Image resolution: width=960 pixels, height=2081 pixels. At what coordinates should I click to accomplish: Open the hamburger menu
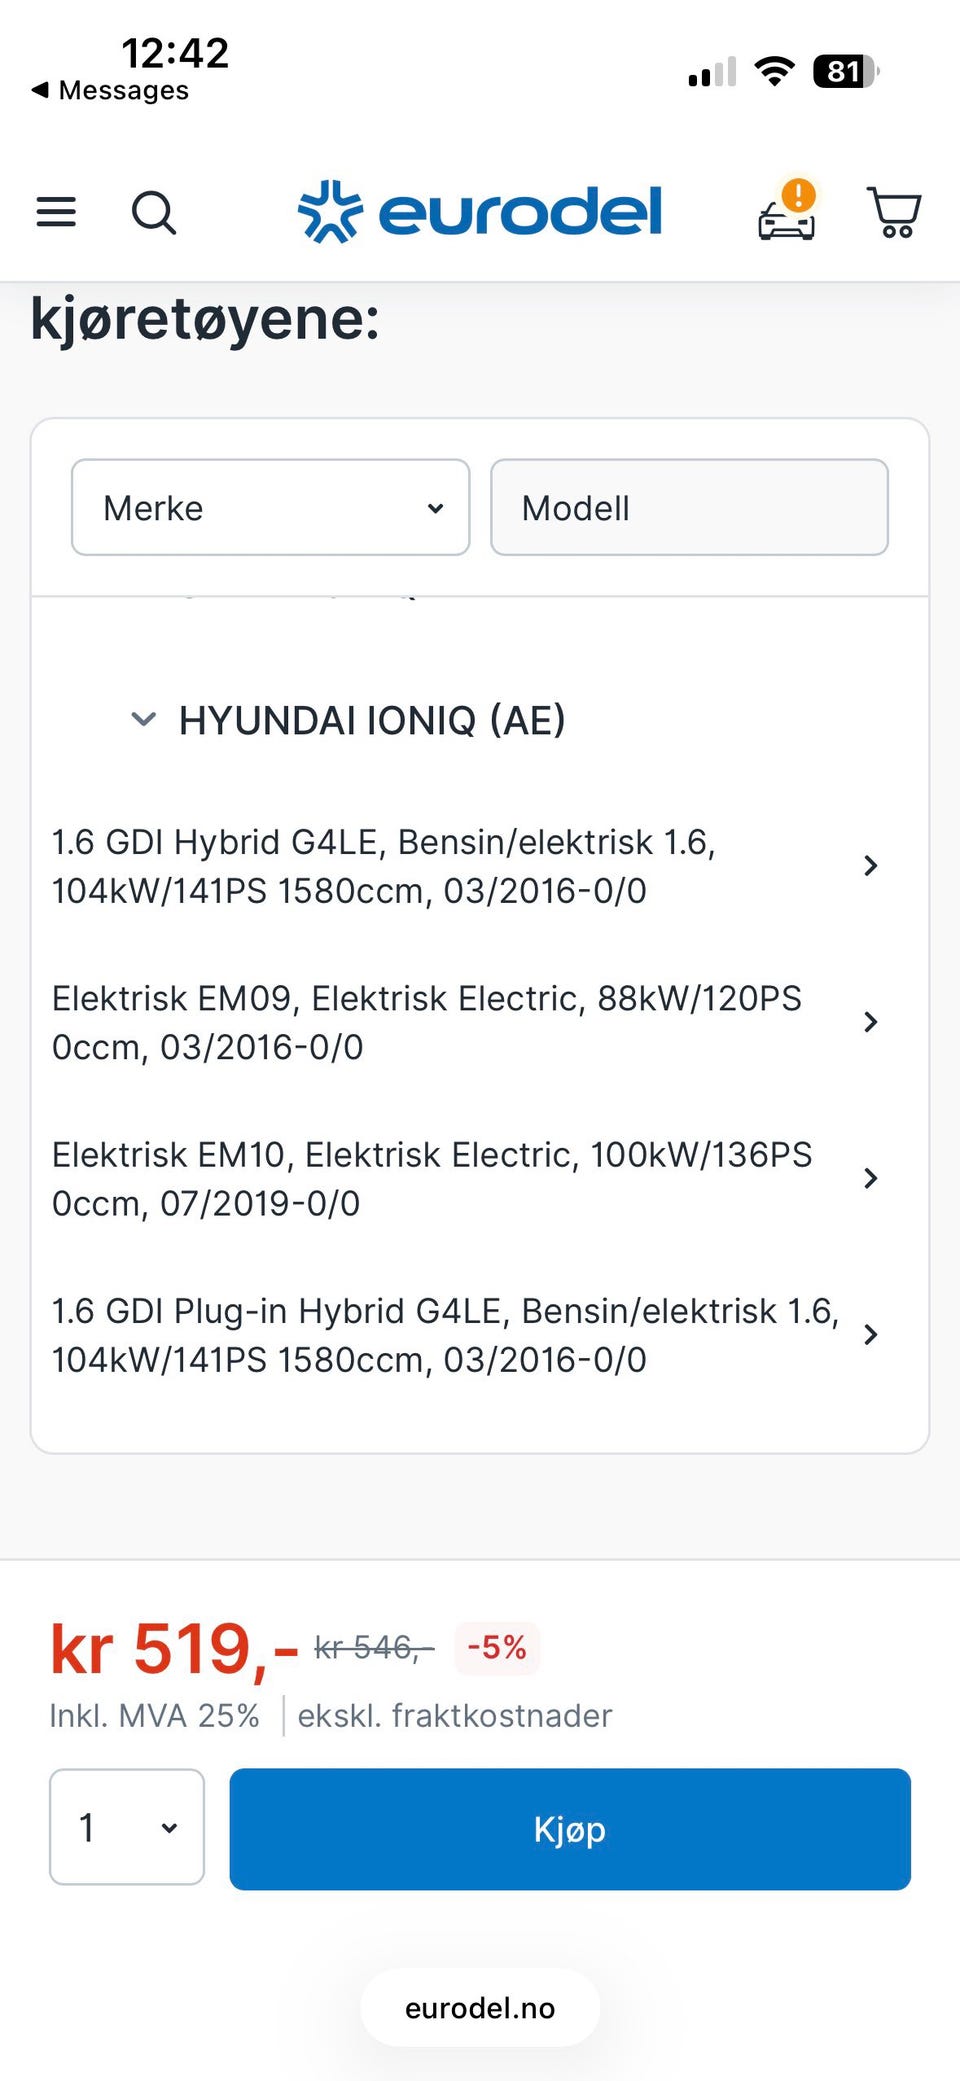coord(56,212)
